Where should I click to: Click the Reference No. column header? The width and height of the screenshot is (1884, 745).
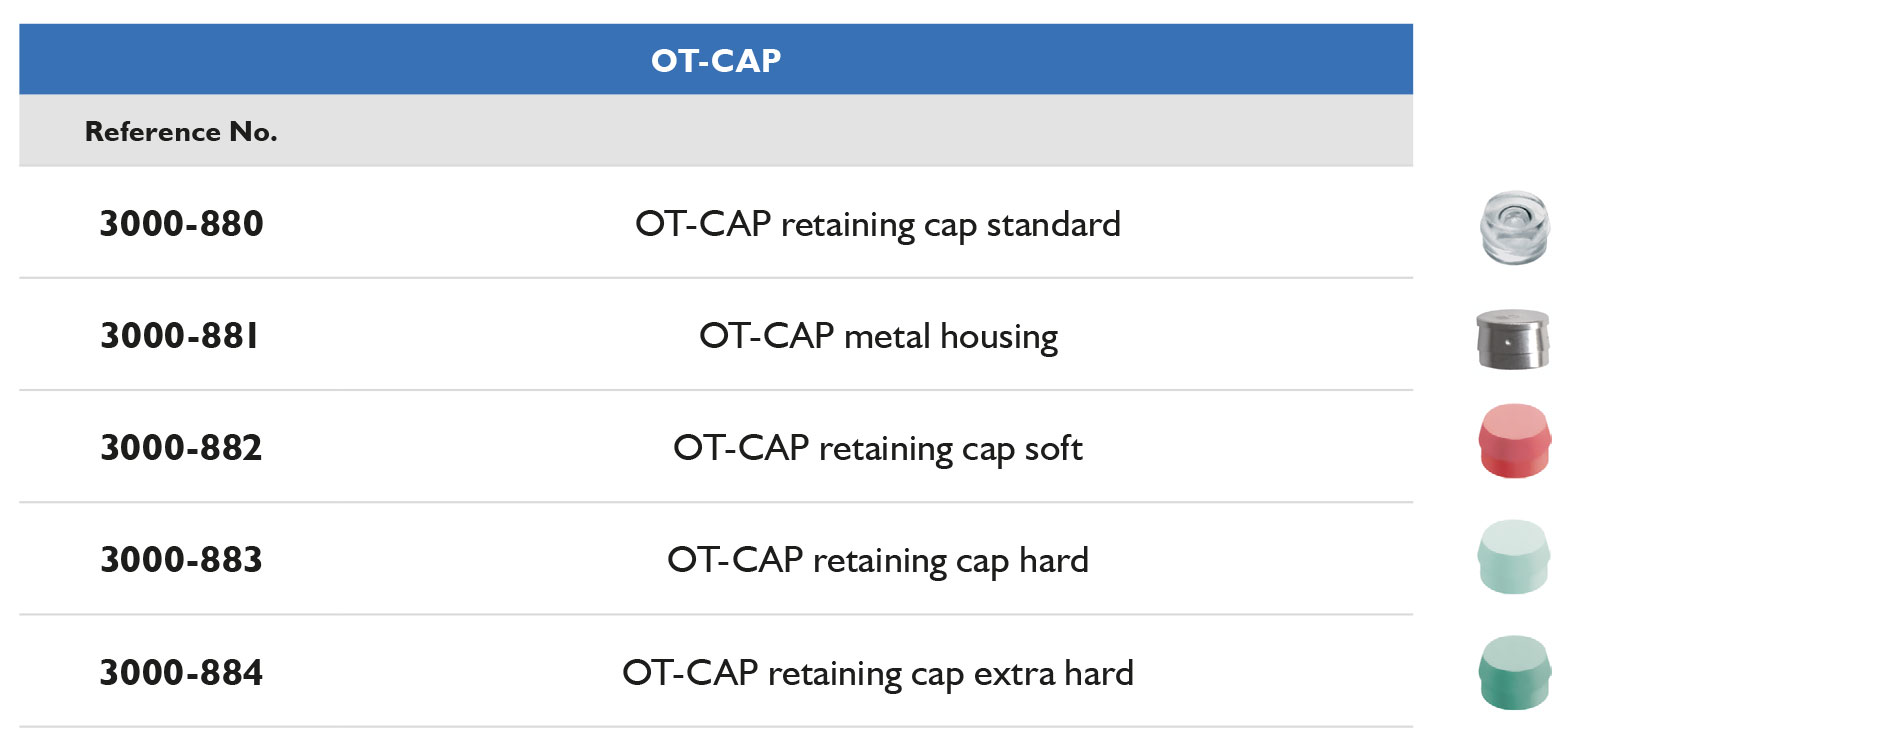coord(181,132)
